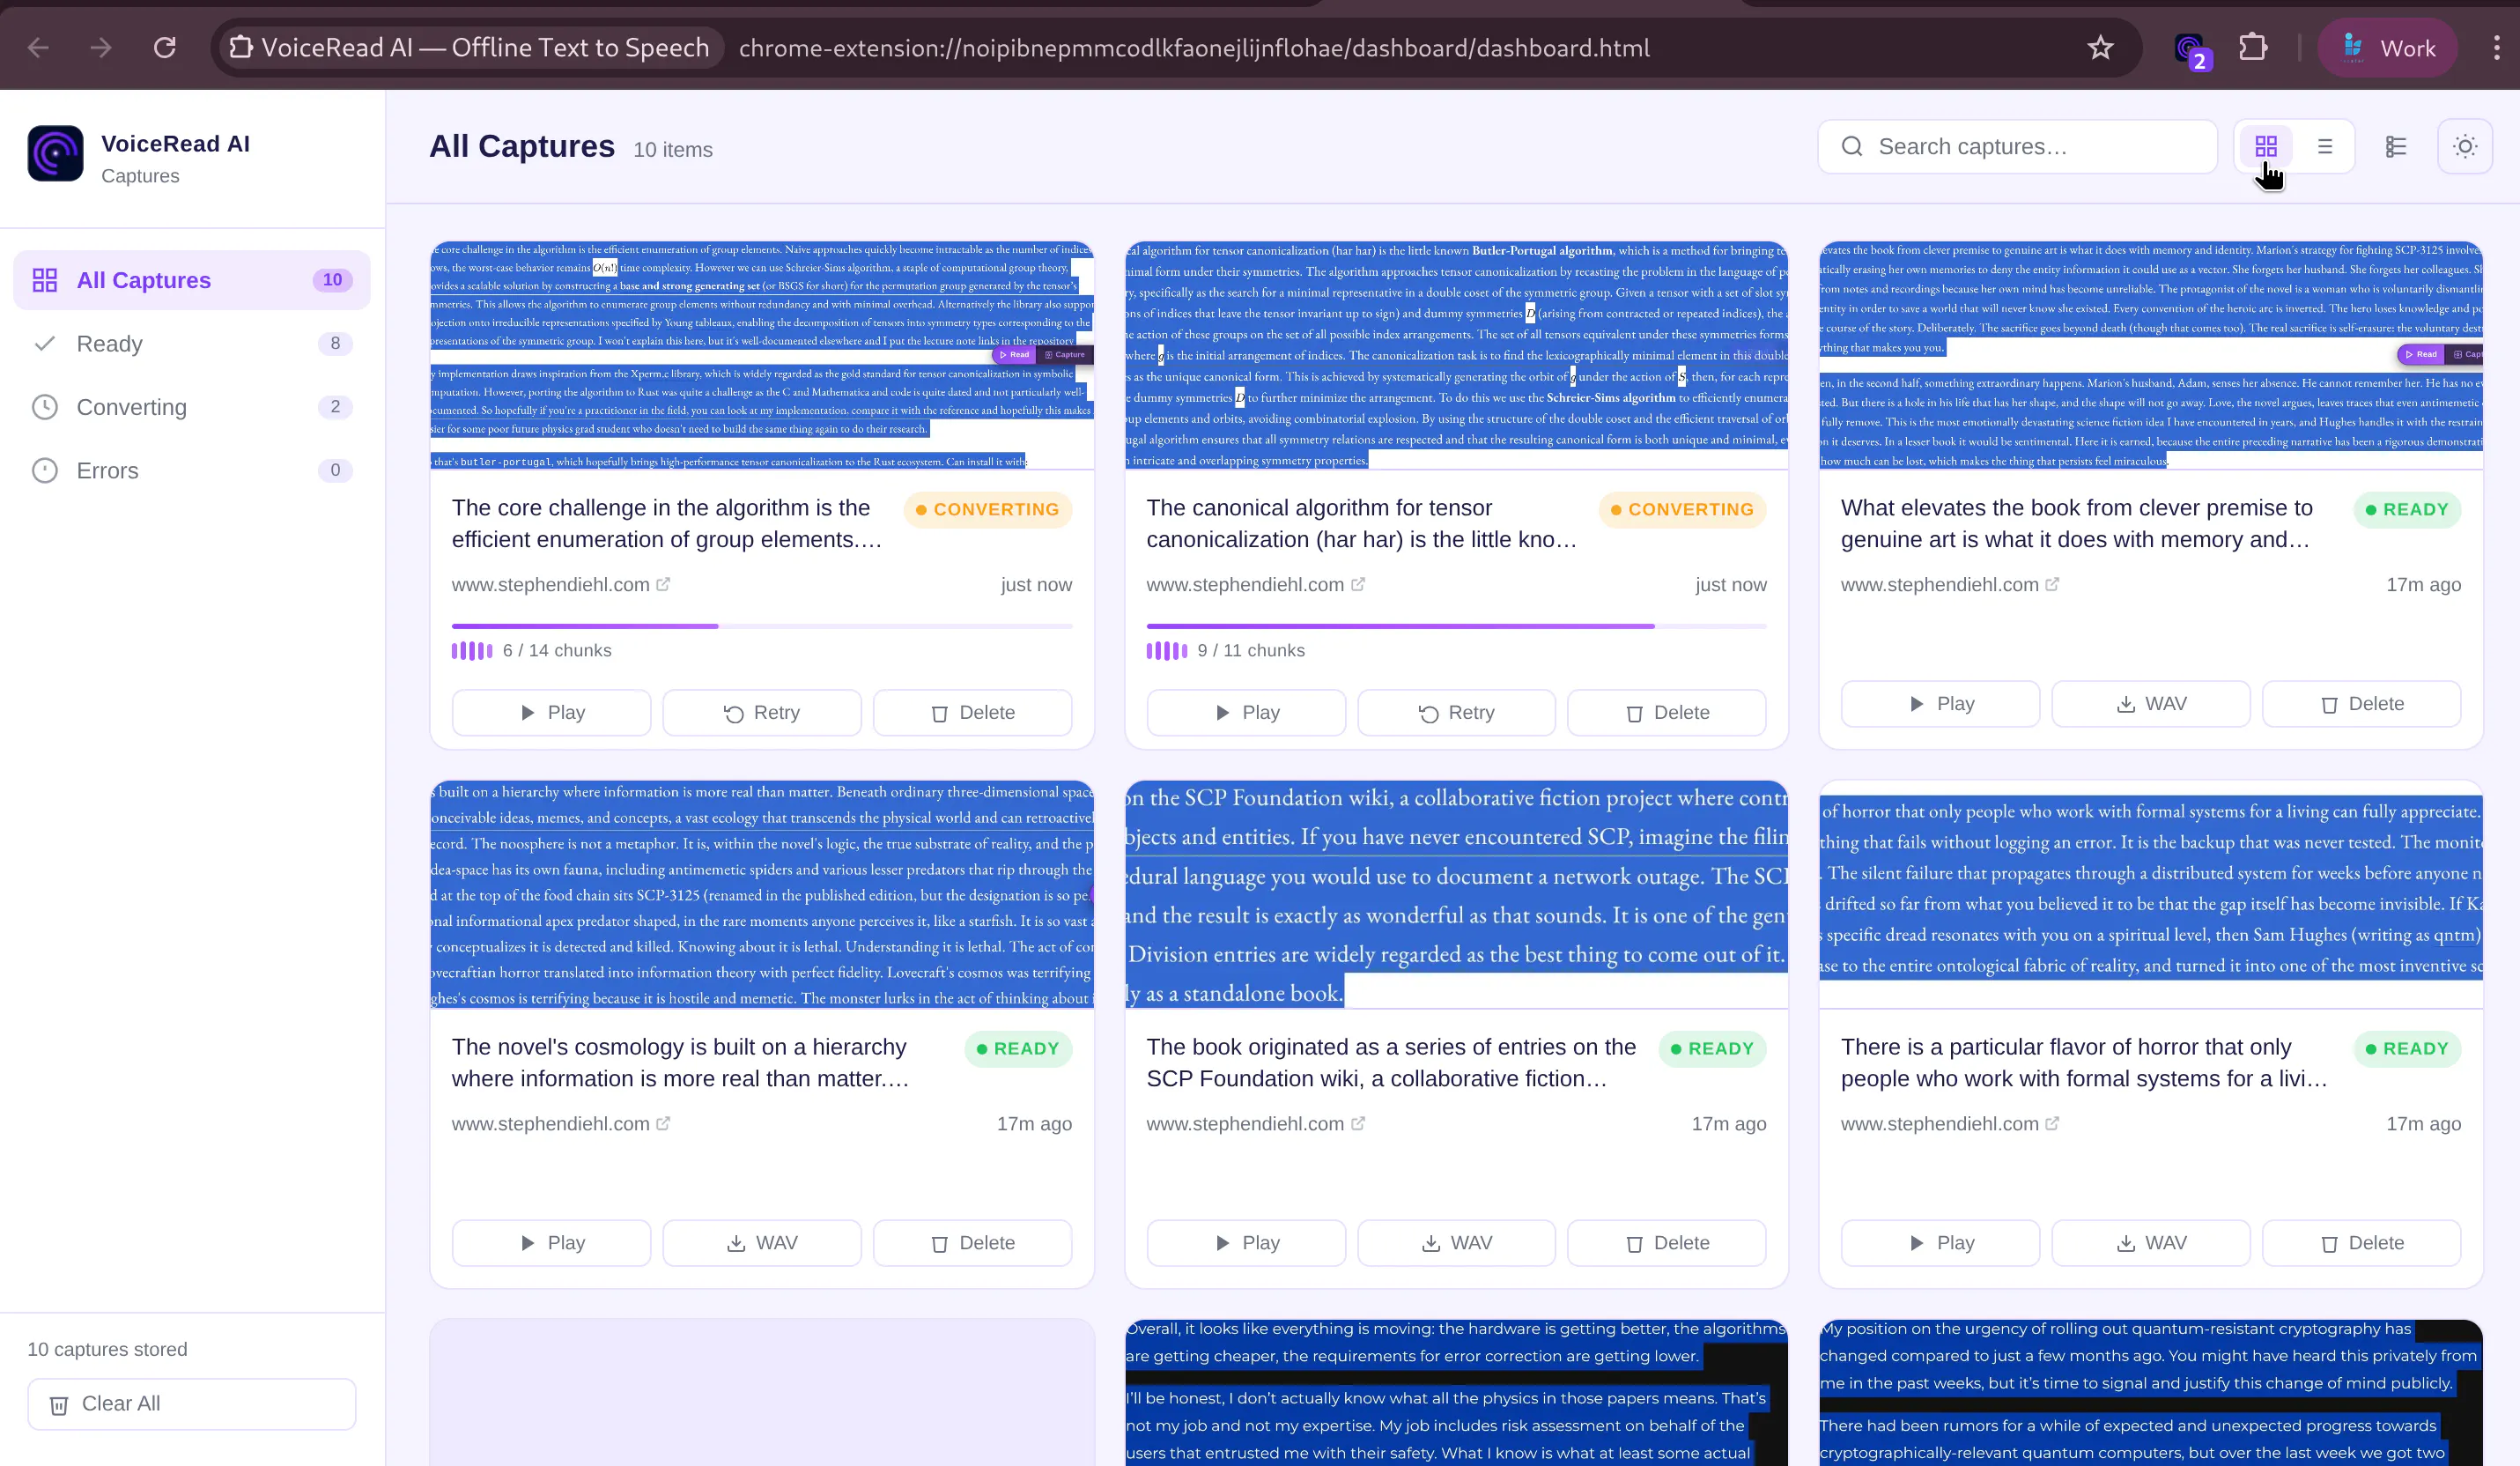Screen dimensions: 2520x1466
Task: Click the progress bar above '9 / 11 chunks'
Action: tap(1457, 626)
